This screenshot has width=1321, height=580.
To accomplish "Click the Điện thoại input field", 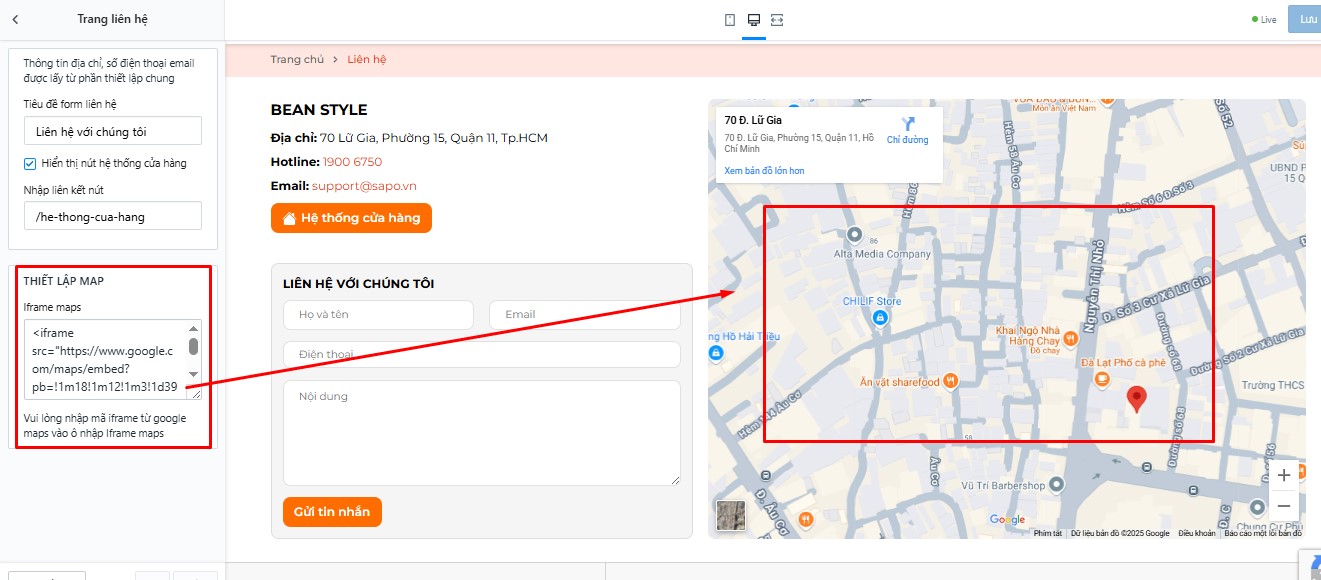I will pos(482,354).
